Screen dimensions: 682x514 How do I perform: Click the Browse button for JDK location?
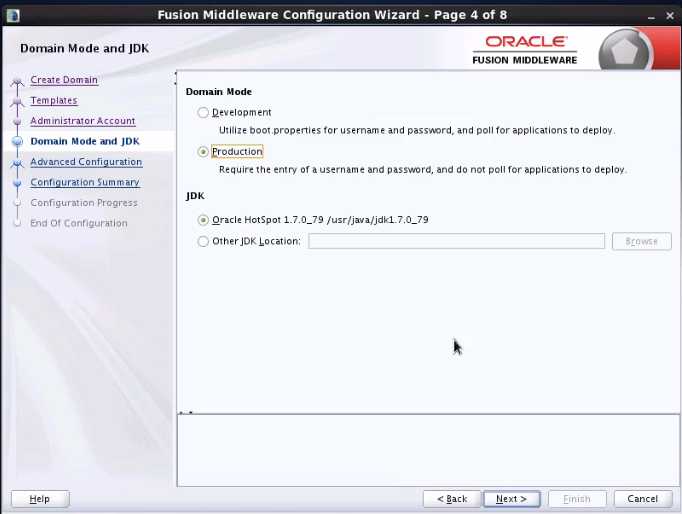tap(642, 241)
